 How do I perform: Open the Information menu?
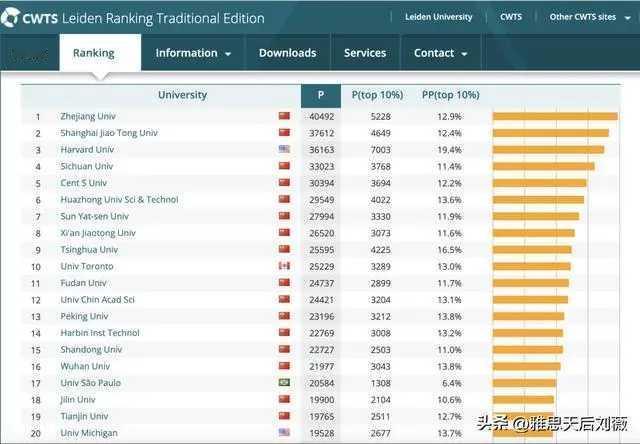[x=187, y=53]
